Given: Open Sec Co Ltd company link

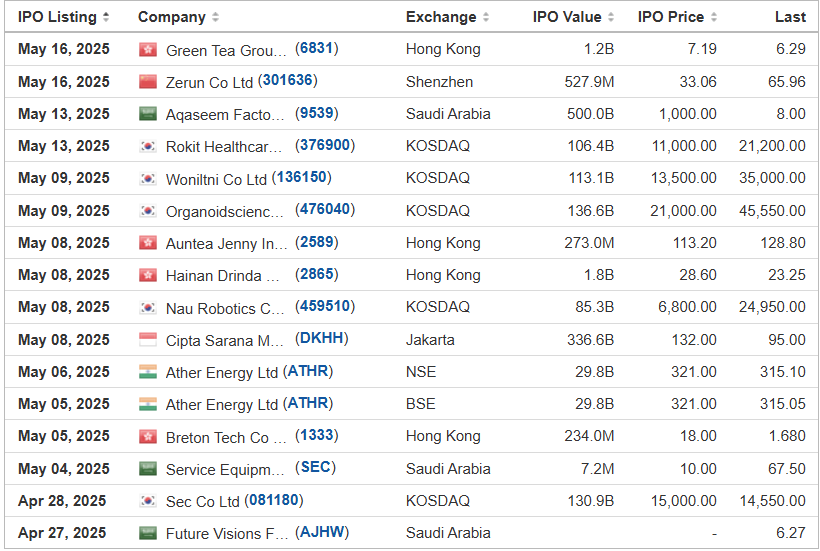Looking at the screenshot, I should [202, 502].
